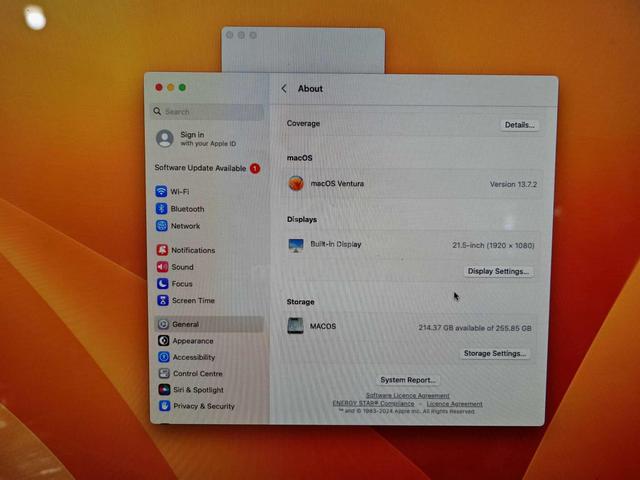Click 214.37 GB available storage text
Image resolution: width=640 pixels, height=480 pixels.
click(475, 328)
